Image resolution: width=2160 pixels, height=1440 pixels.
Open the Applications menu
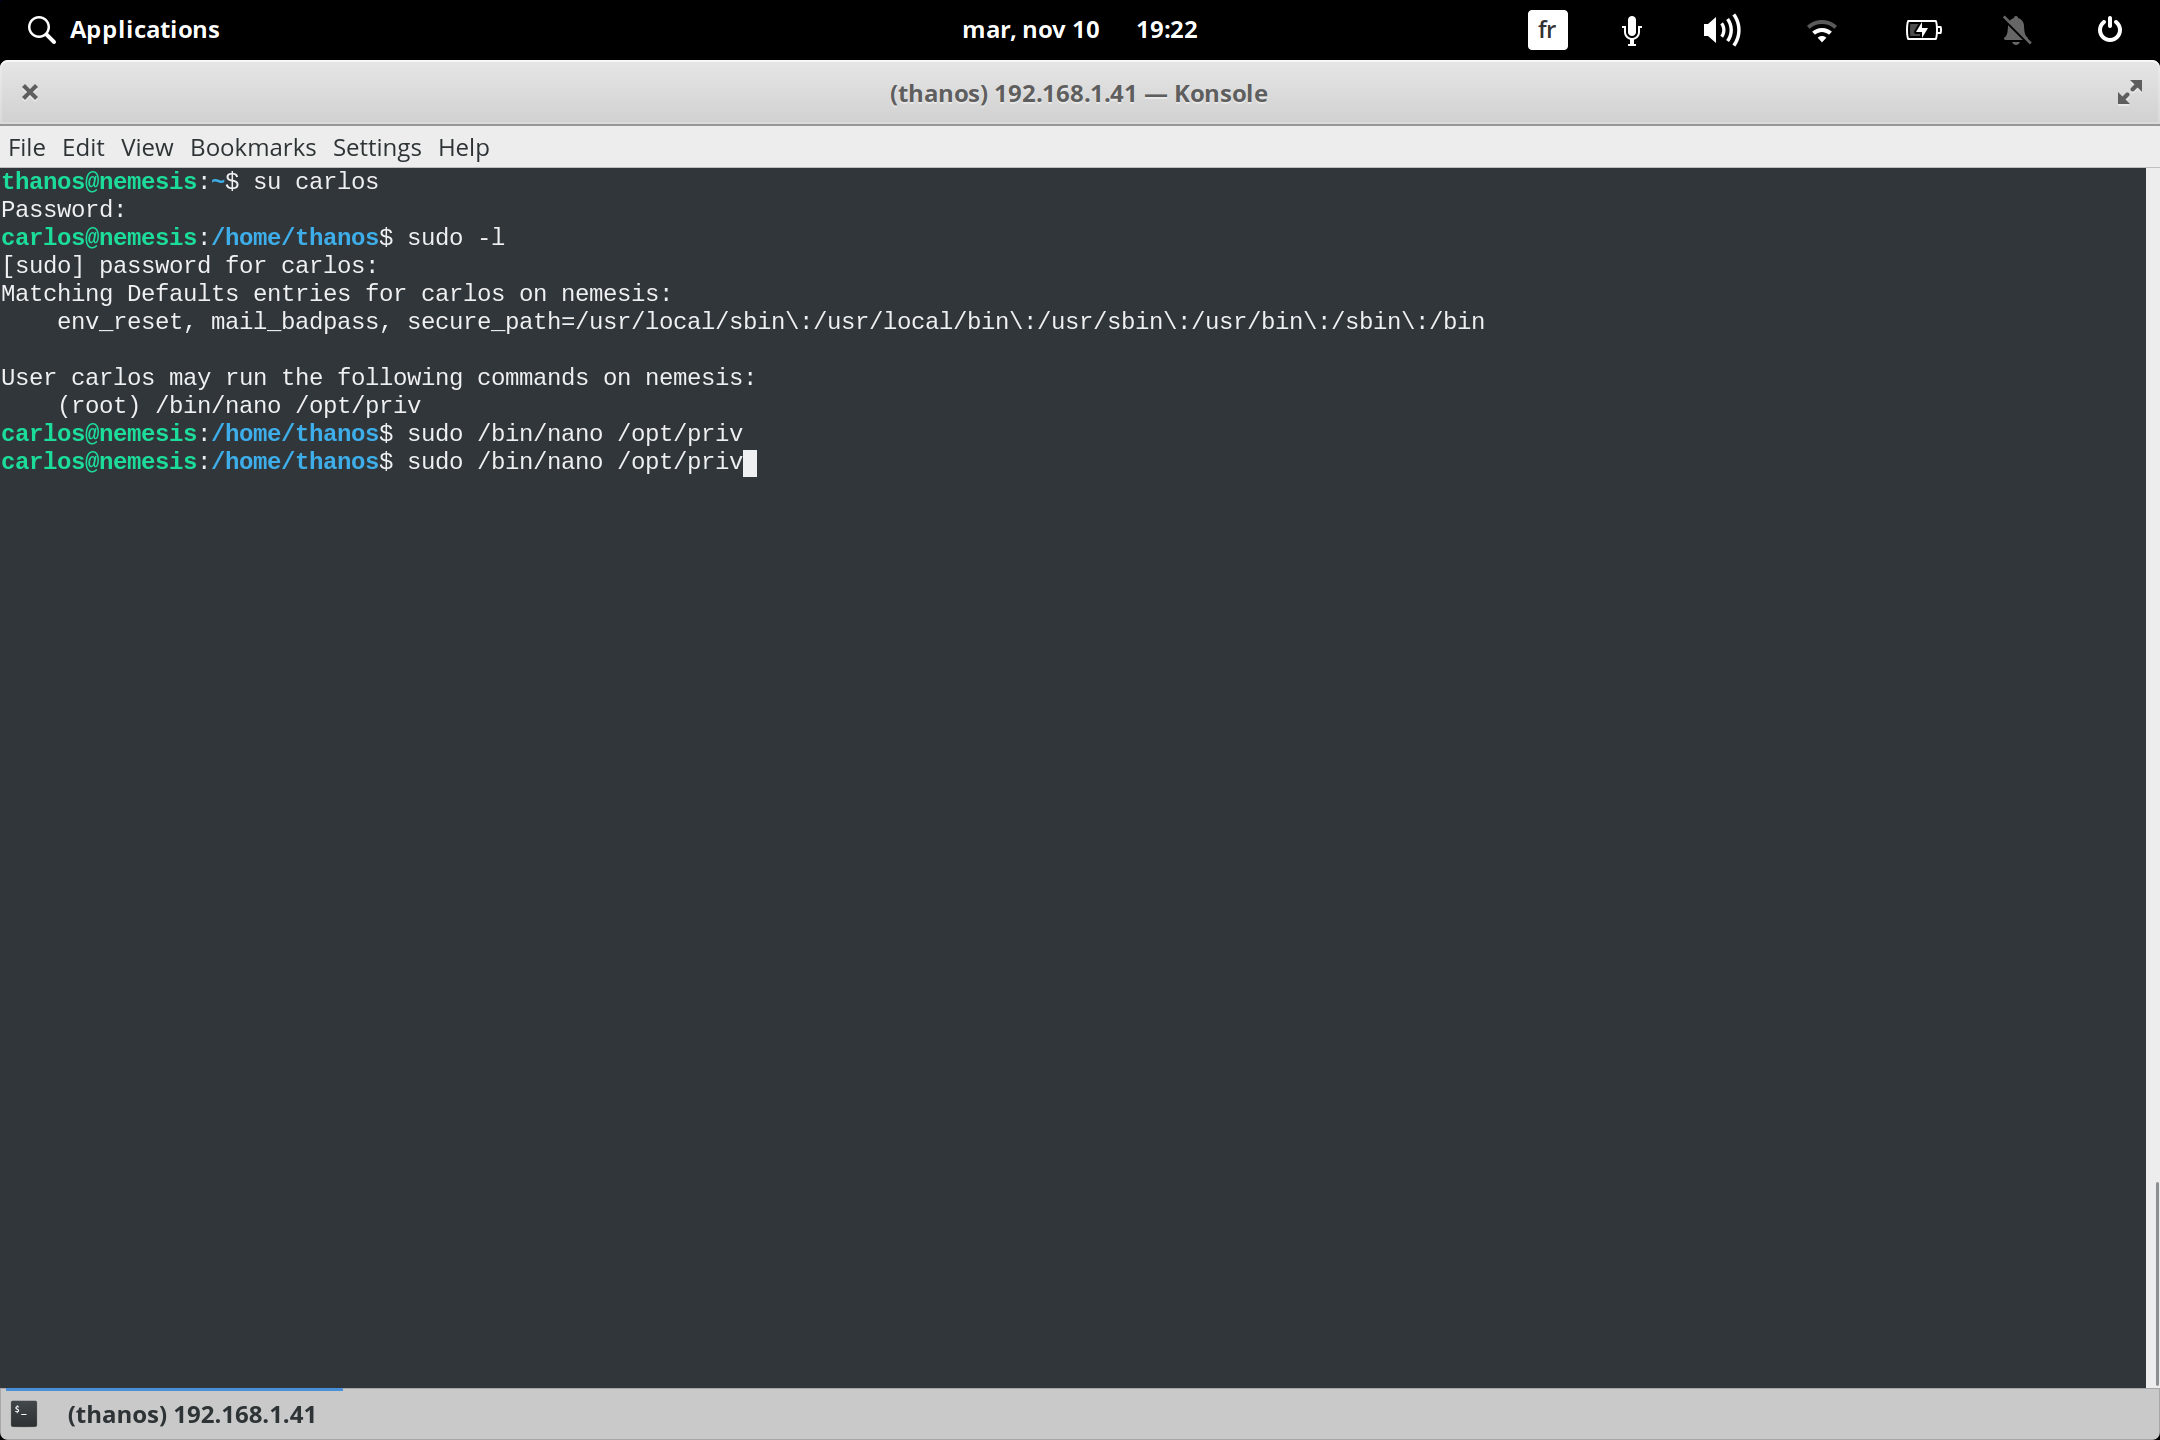point(145,29)
